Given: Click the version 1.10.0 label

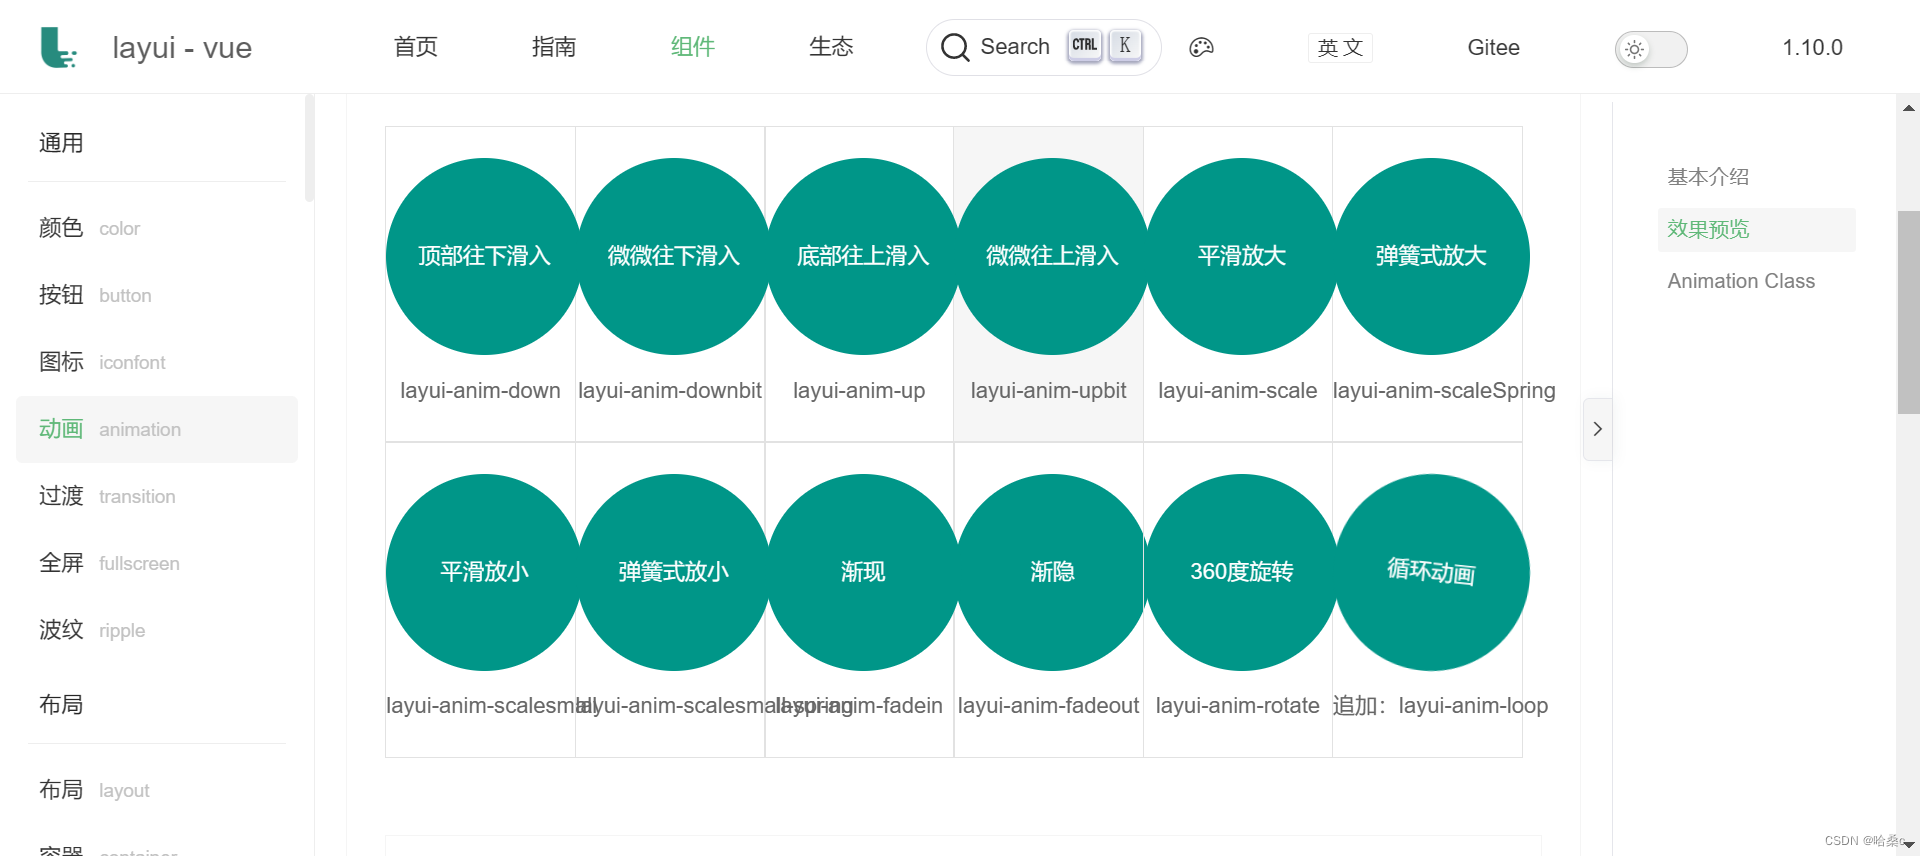Looking at the screenshot, I should [1812, 47].
